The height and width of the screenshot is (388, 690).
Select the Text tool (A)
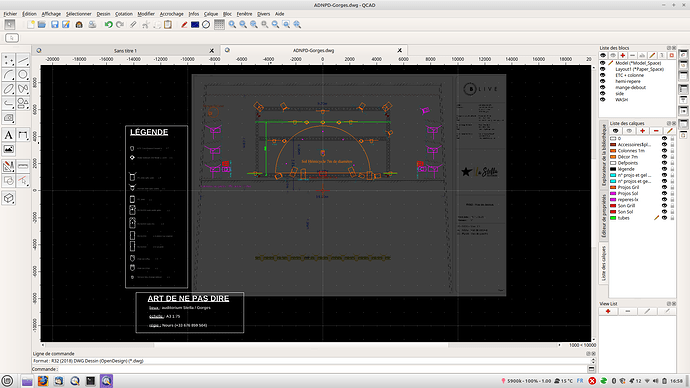click(8, 135)
